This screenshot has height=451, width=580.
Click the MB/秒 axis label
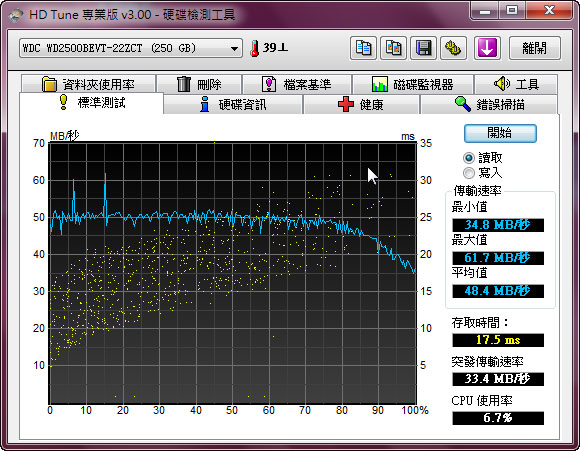coord(65,136)
